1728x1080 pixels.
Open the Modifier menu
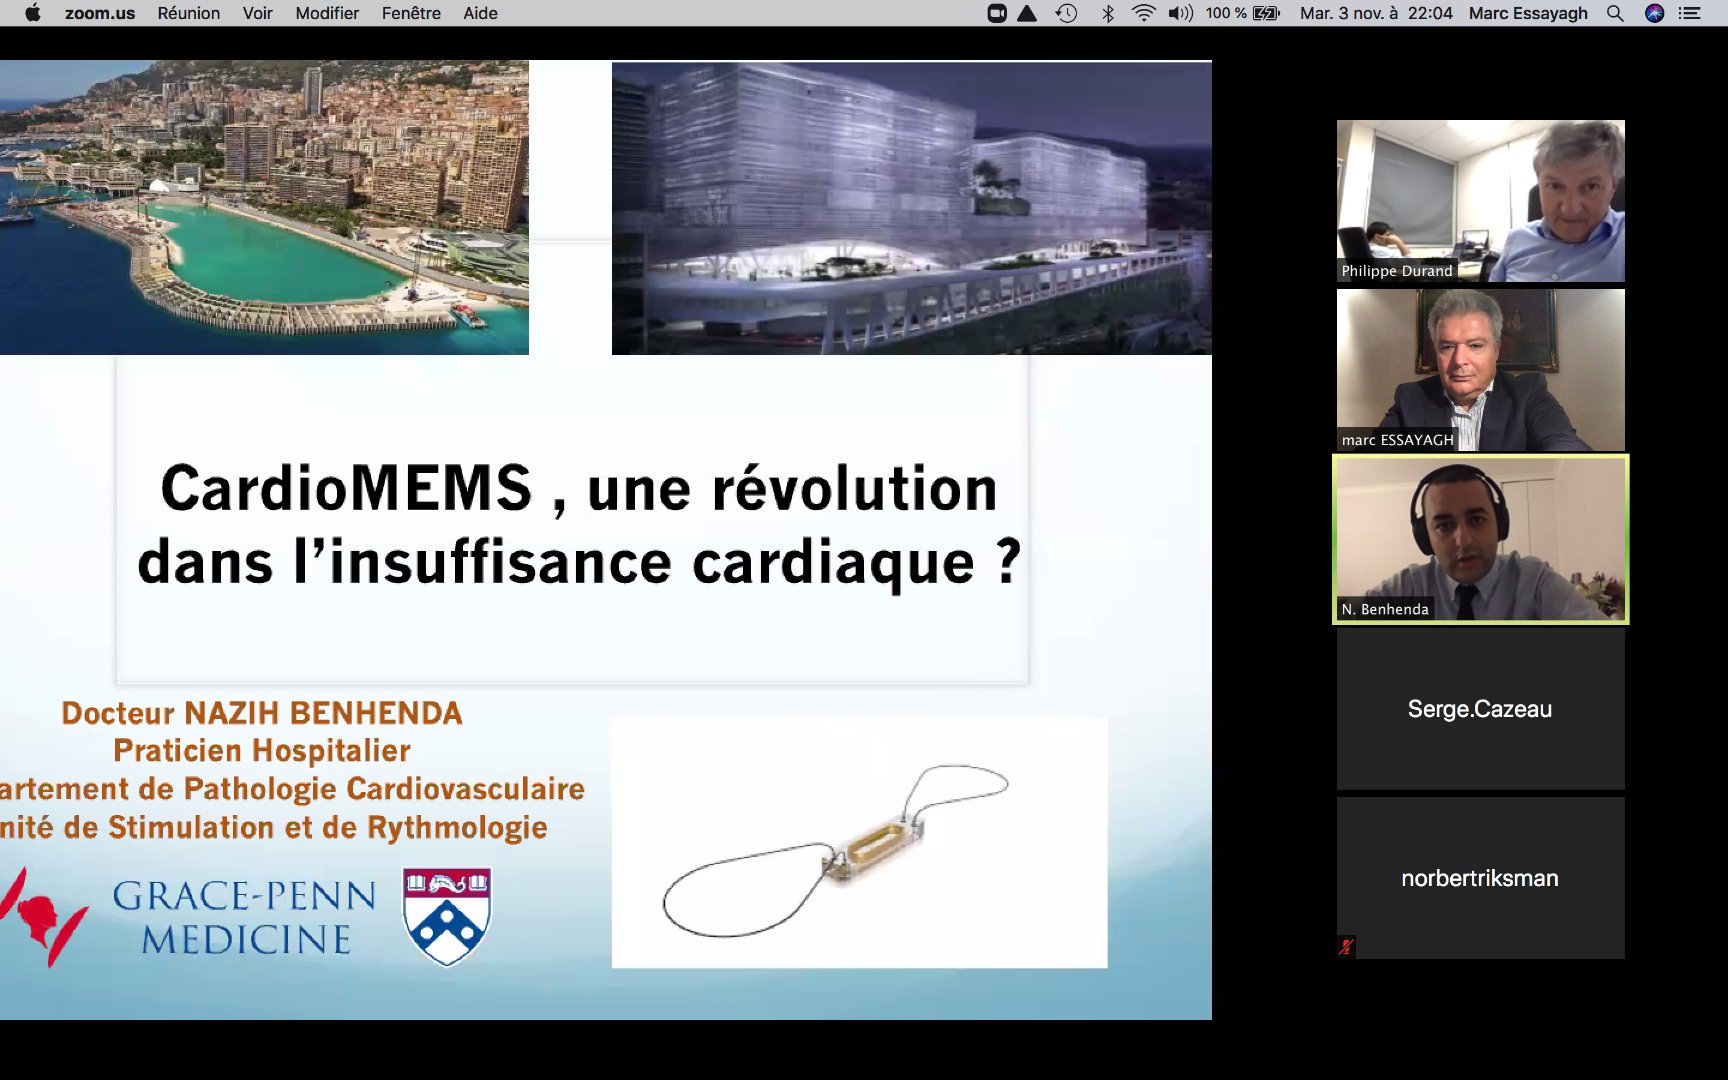327,13
